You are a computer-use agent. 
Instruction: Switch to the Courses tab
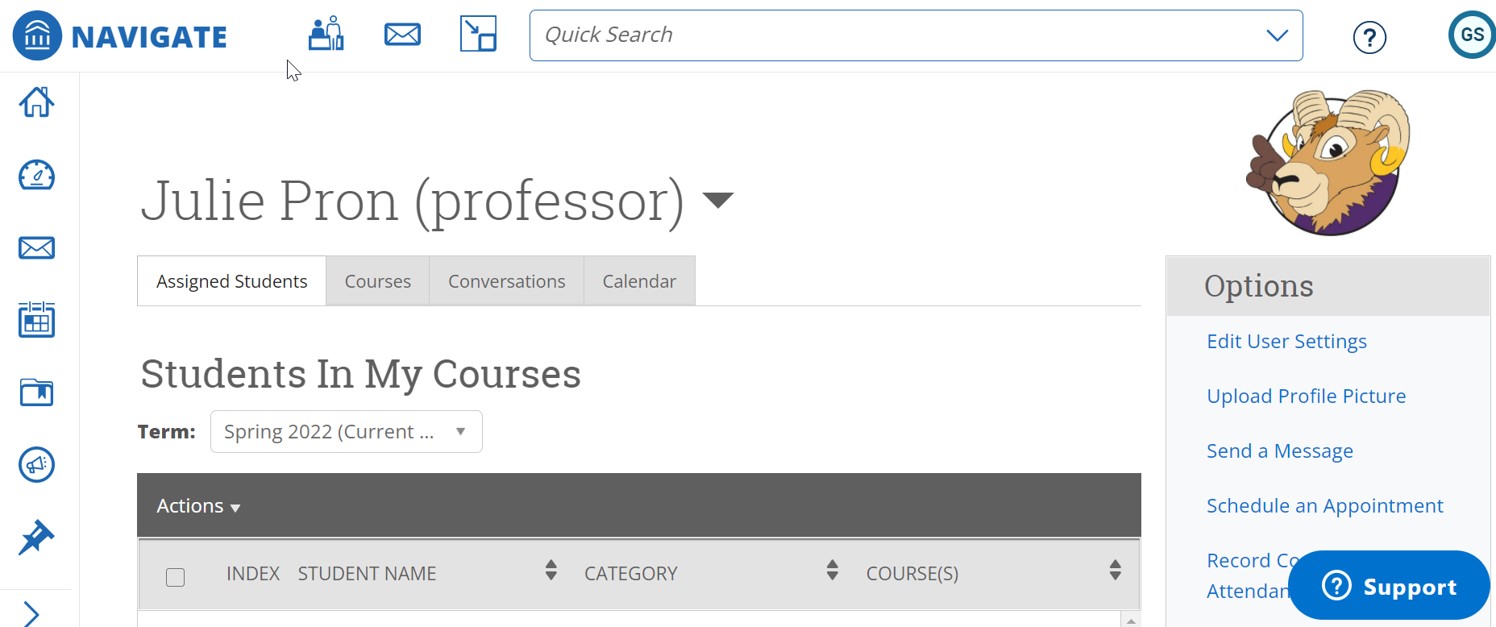pyautogui.click(x=377, y=281)
